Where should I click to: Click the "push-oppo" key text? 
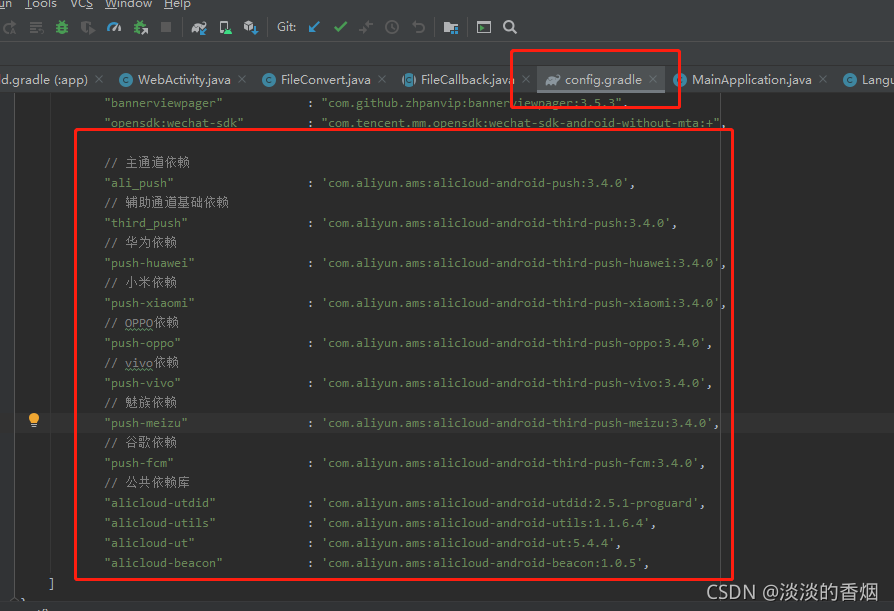click(x=143, y=343)
